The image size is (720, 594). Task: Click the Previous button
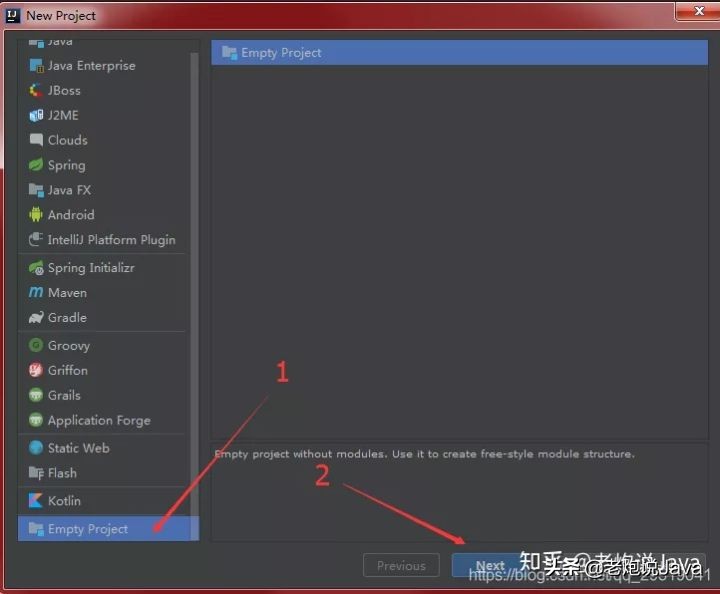pyautogui.click(x=401, y=565)
